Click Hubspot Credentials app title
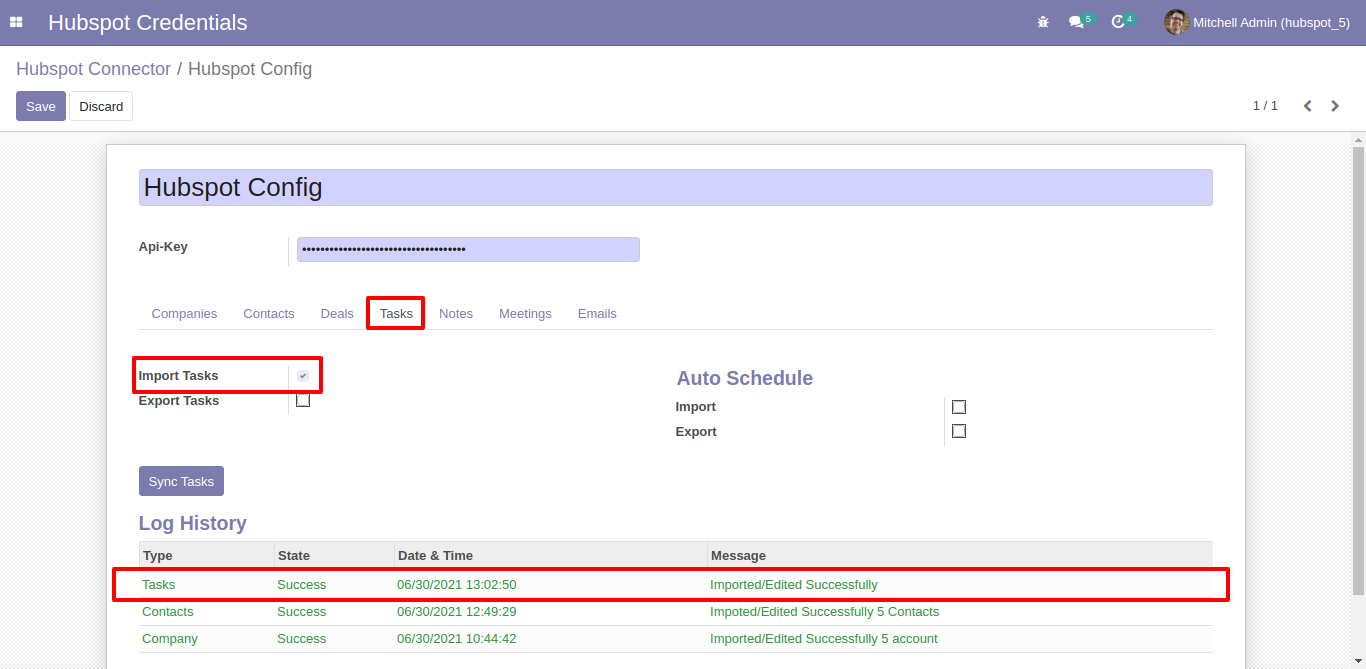 [x=148, y=22]
